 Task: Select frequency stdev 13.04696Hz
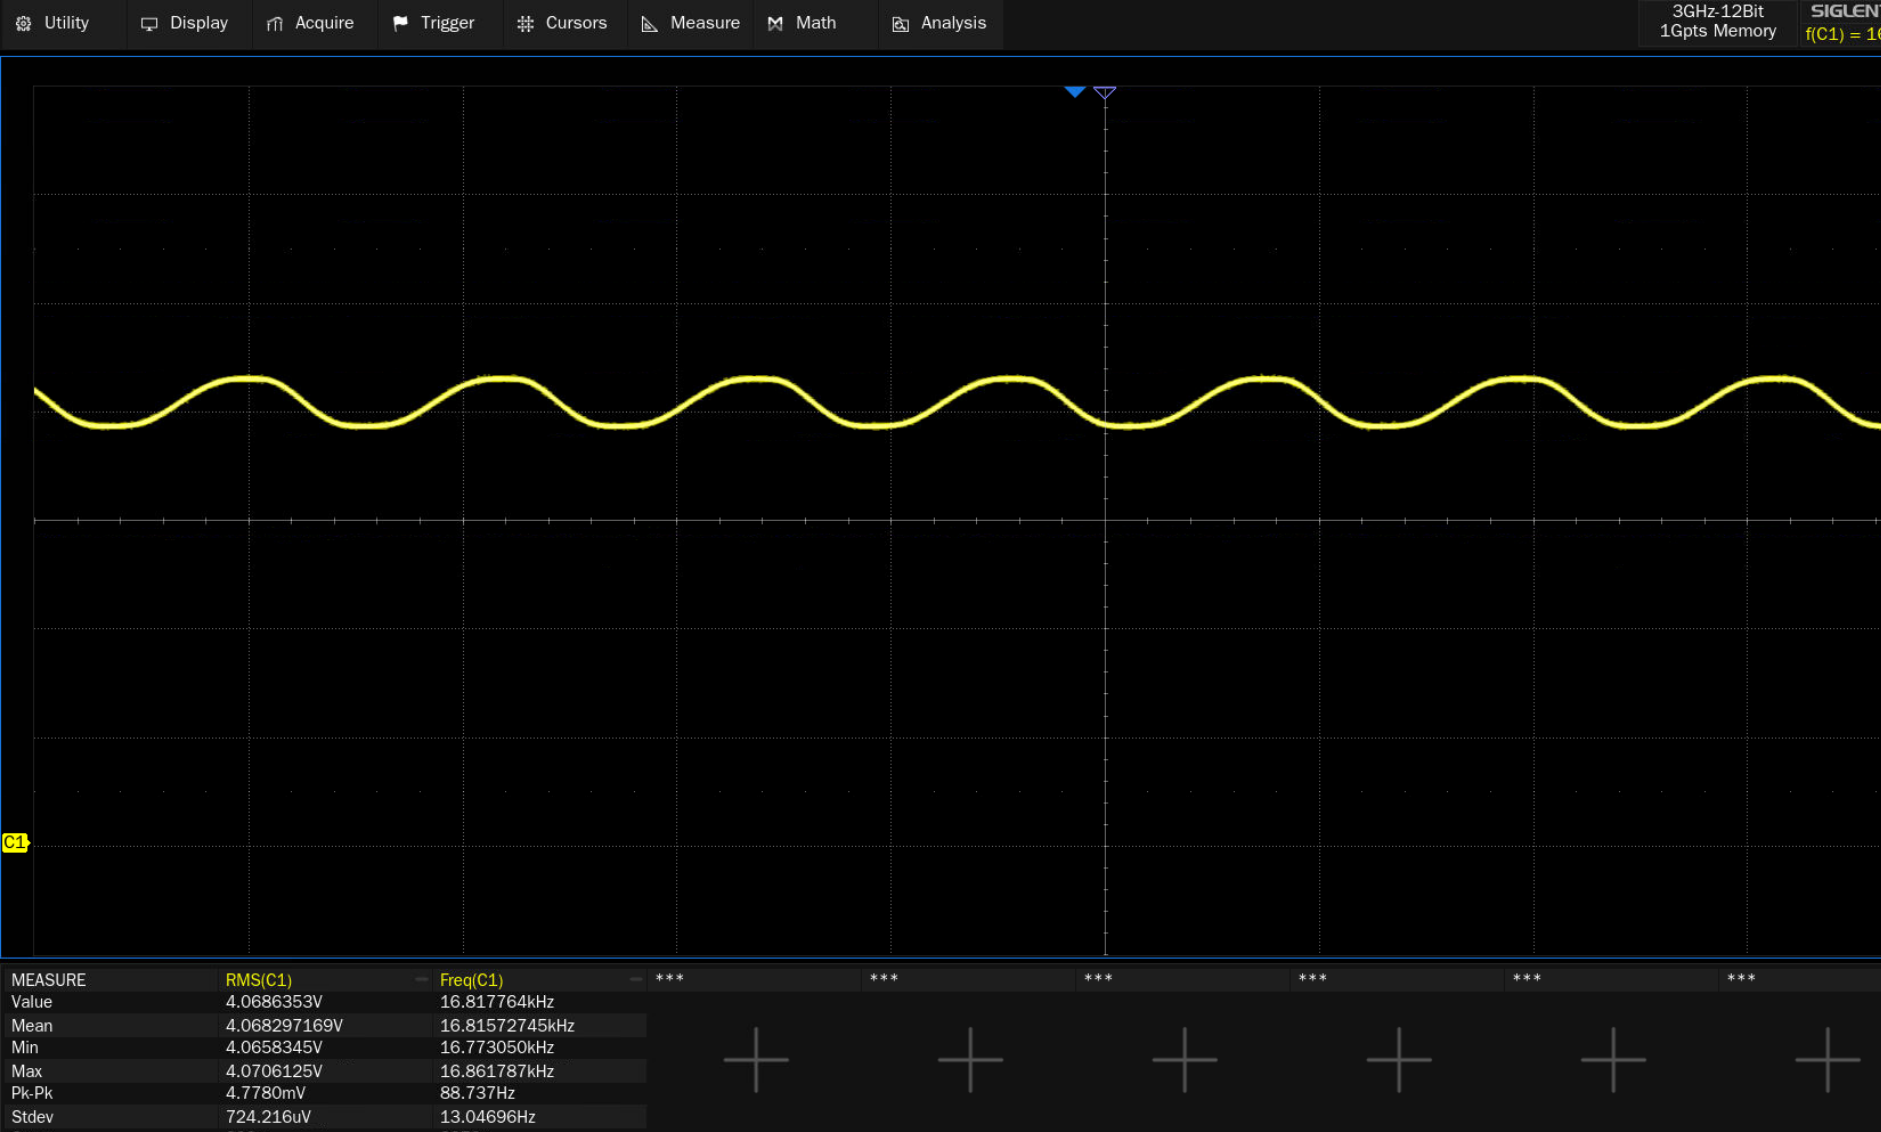coord(488,1117)
